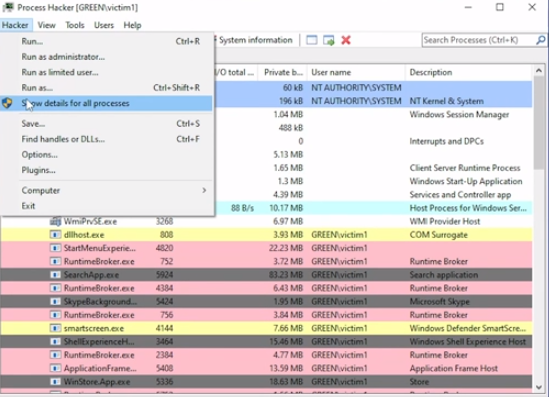
Task: Select RuntimeBroker.exe with PID 752
Action: tap(266, 261)
